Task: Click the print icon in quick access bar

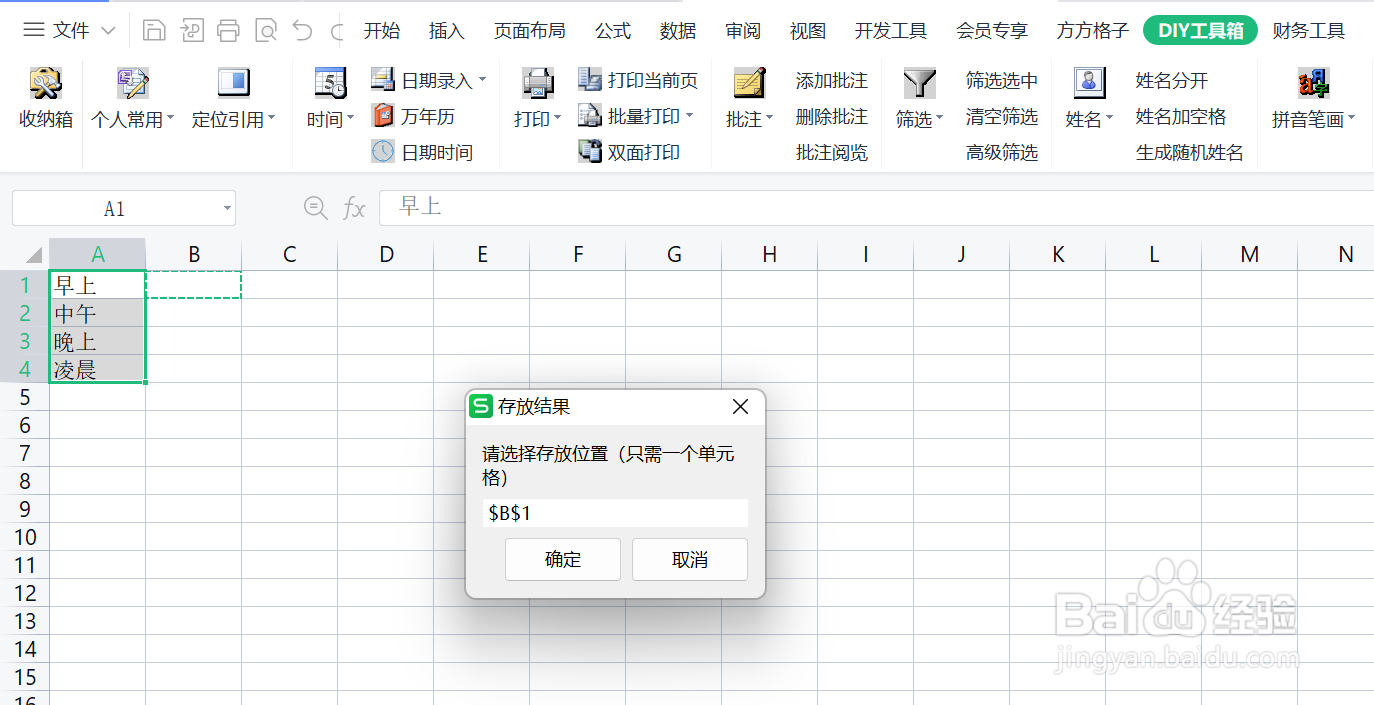Action: [x=228, y=31]
